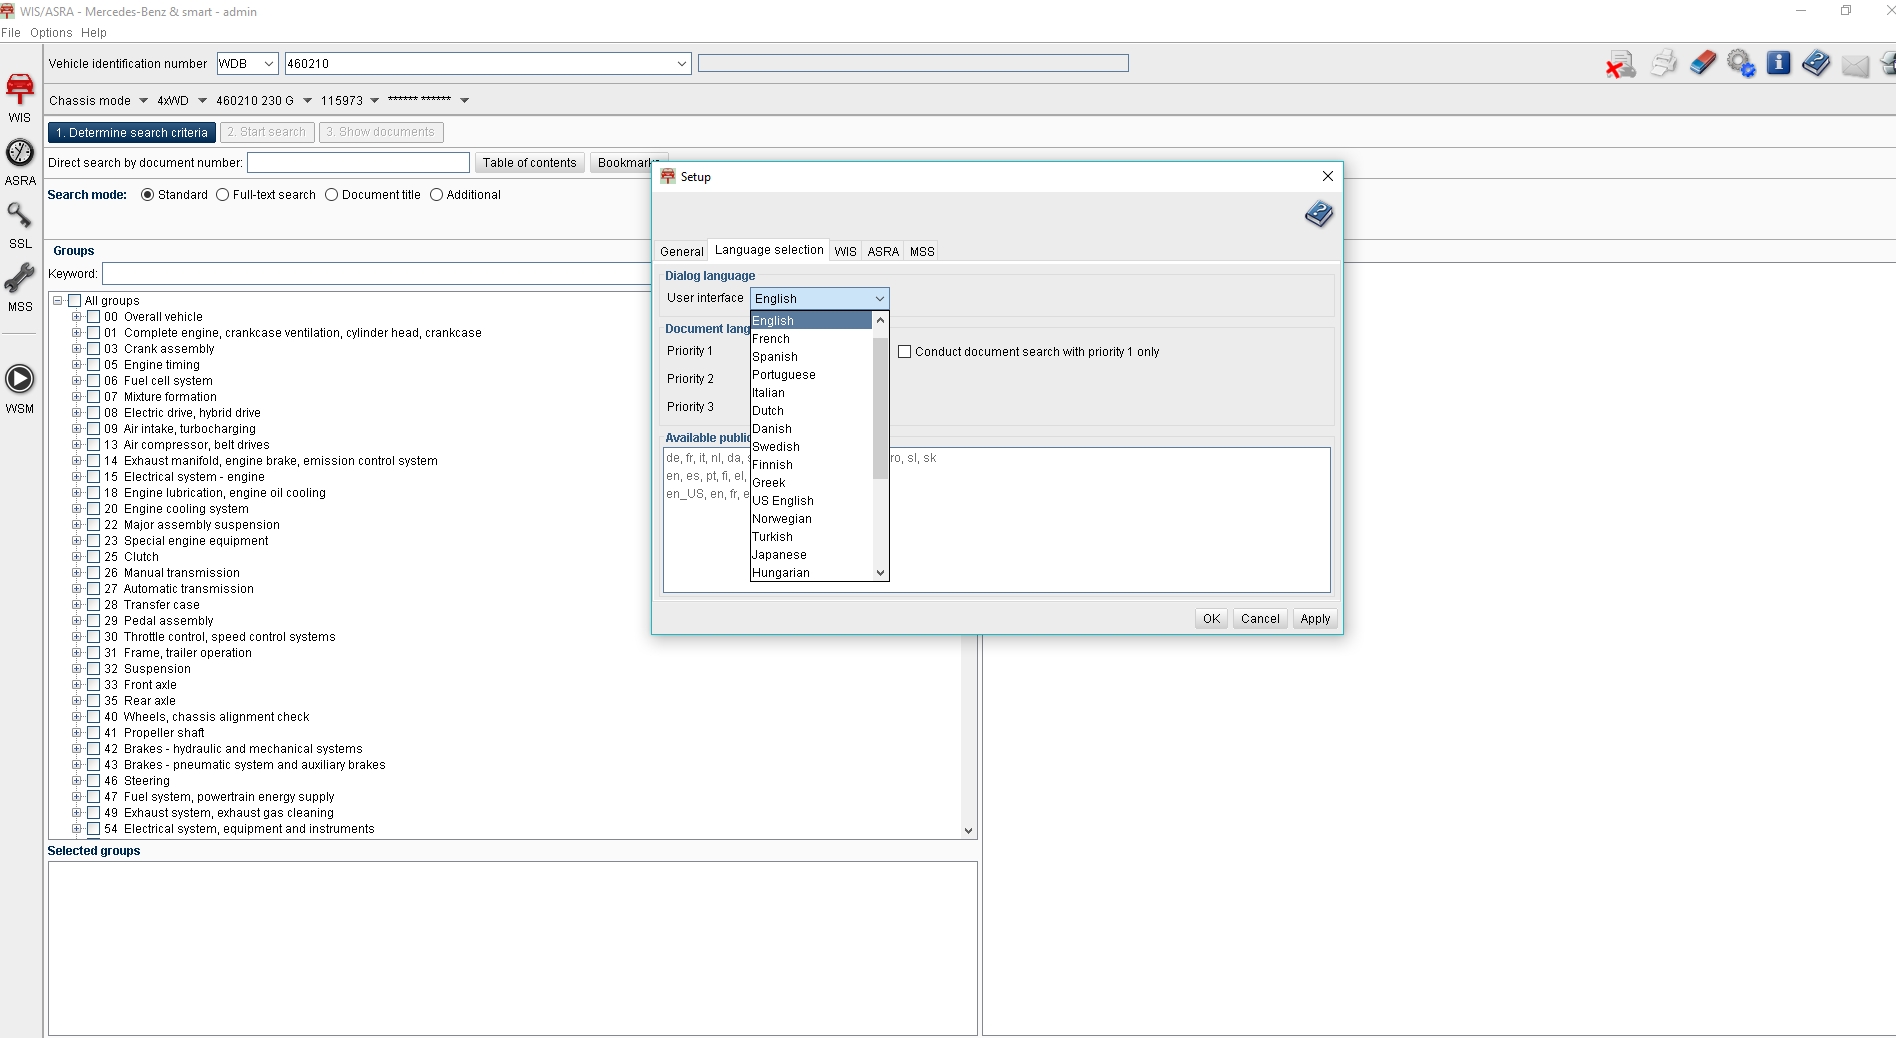Open the Options menu
This screenshot has width=1896, height=1038.
(50, 33)
